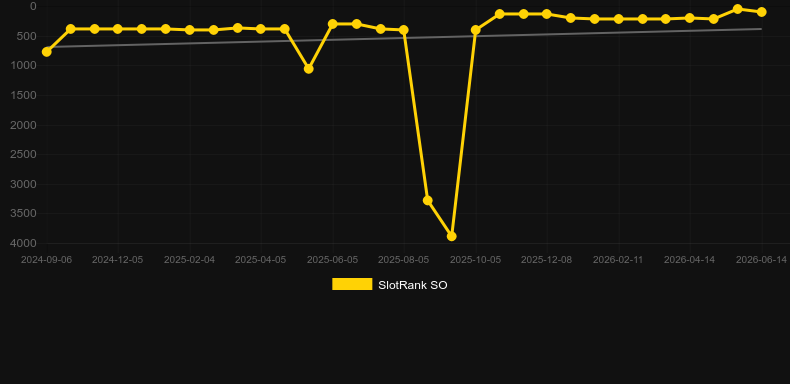Select the data point above 2026-04-14
The width and height of the screenshot is (790, 384).
(x=690, y=18)
